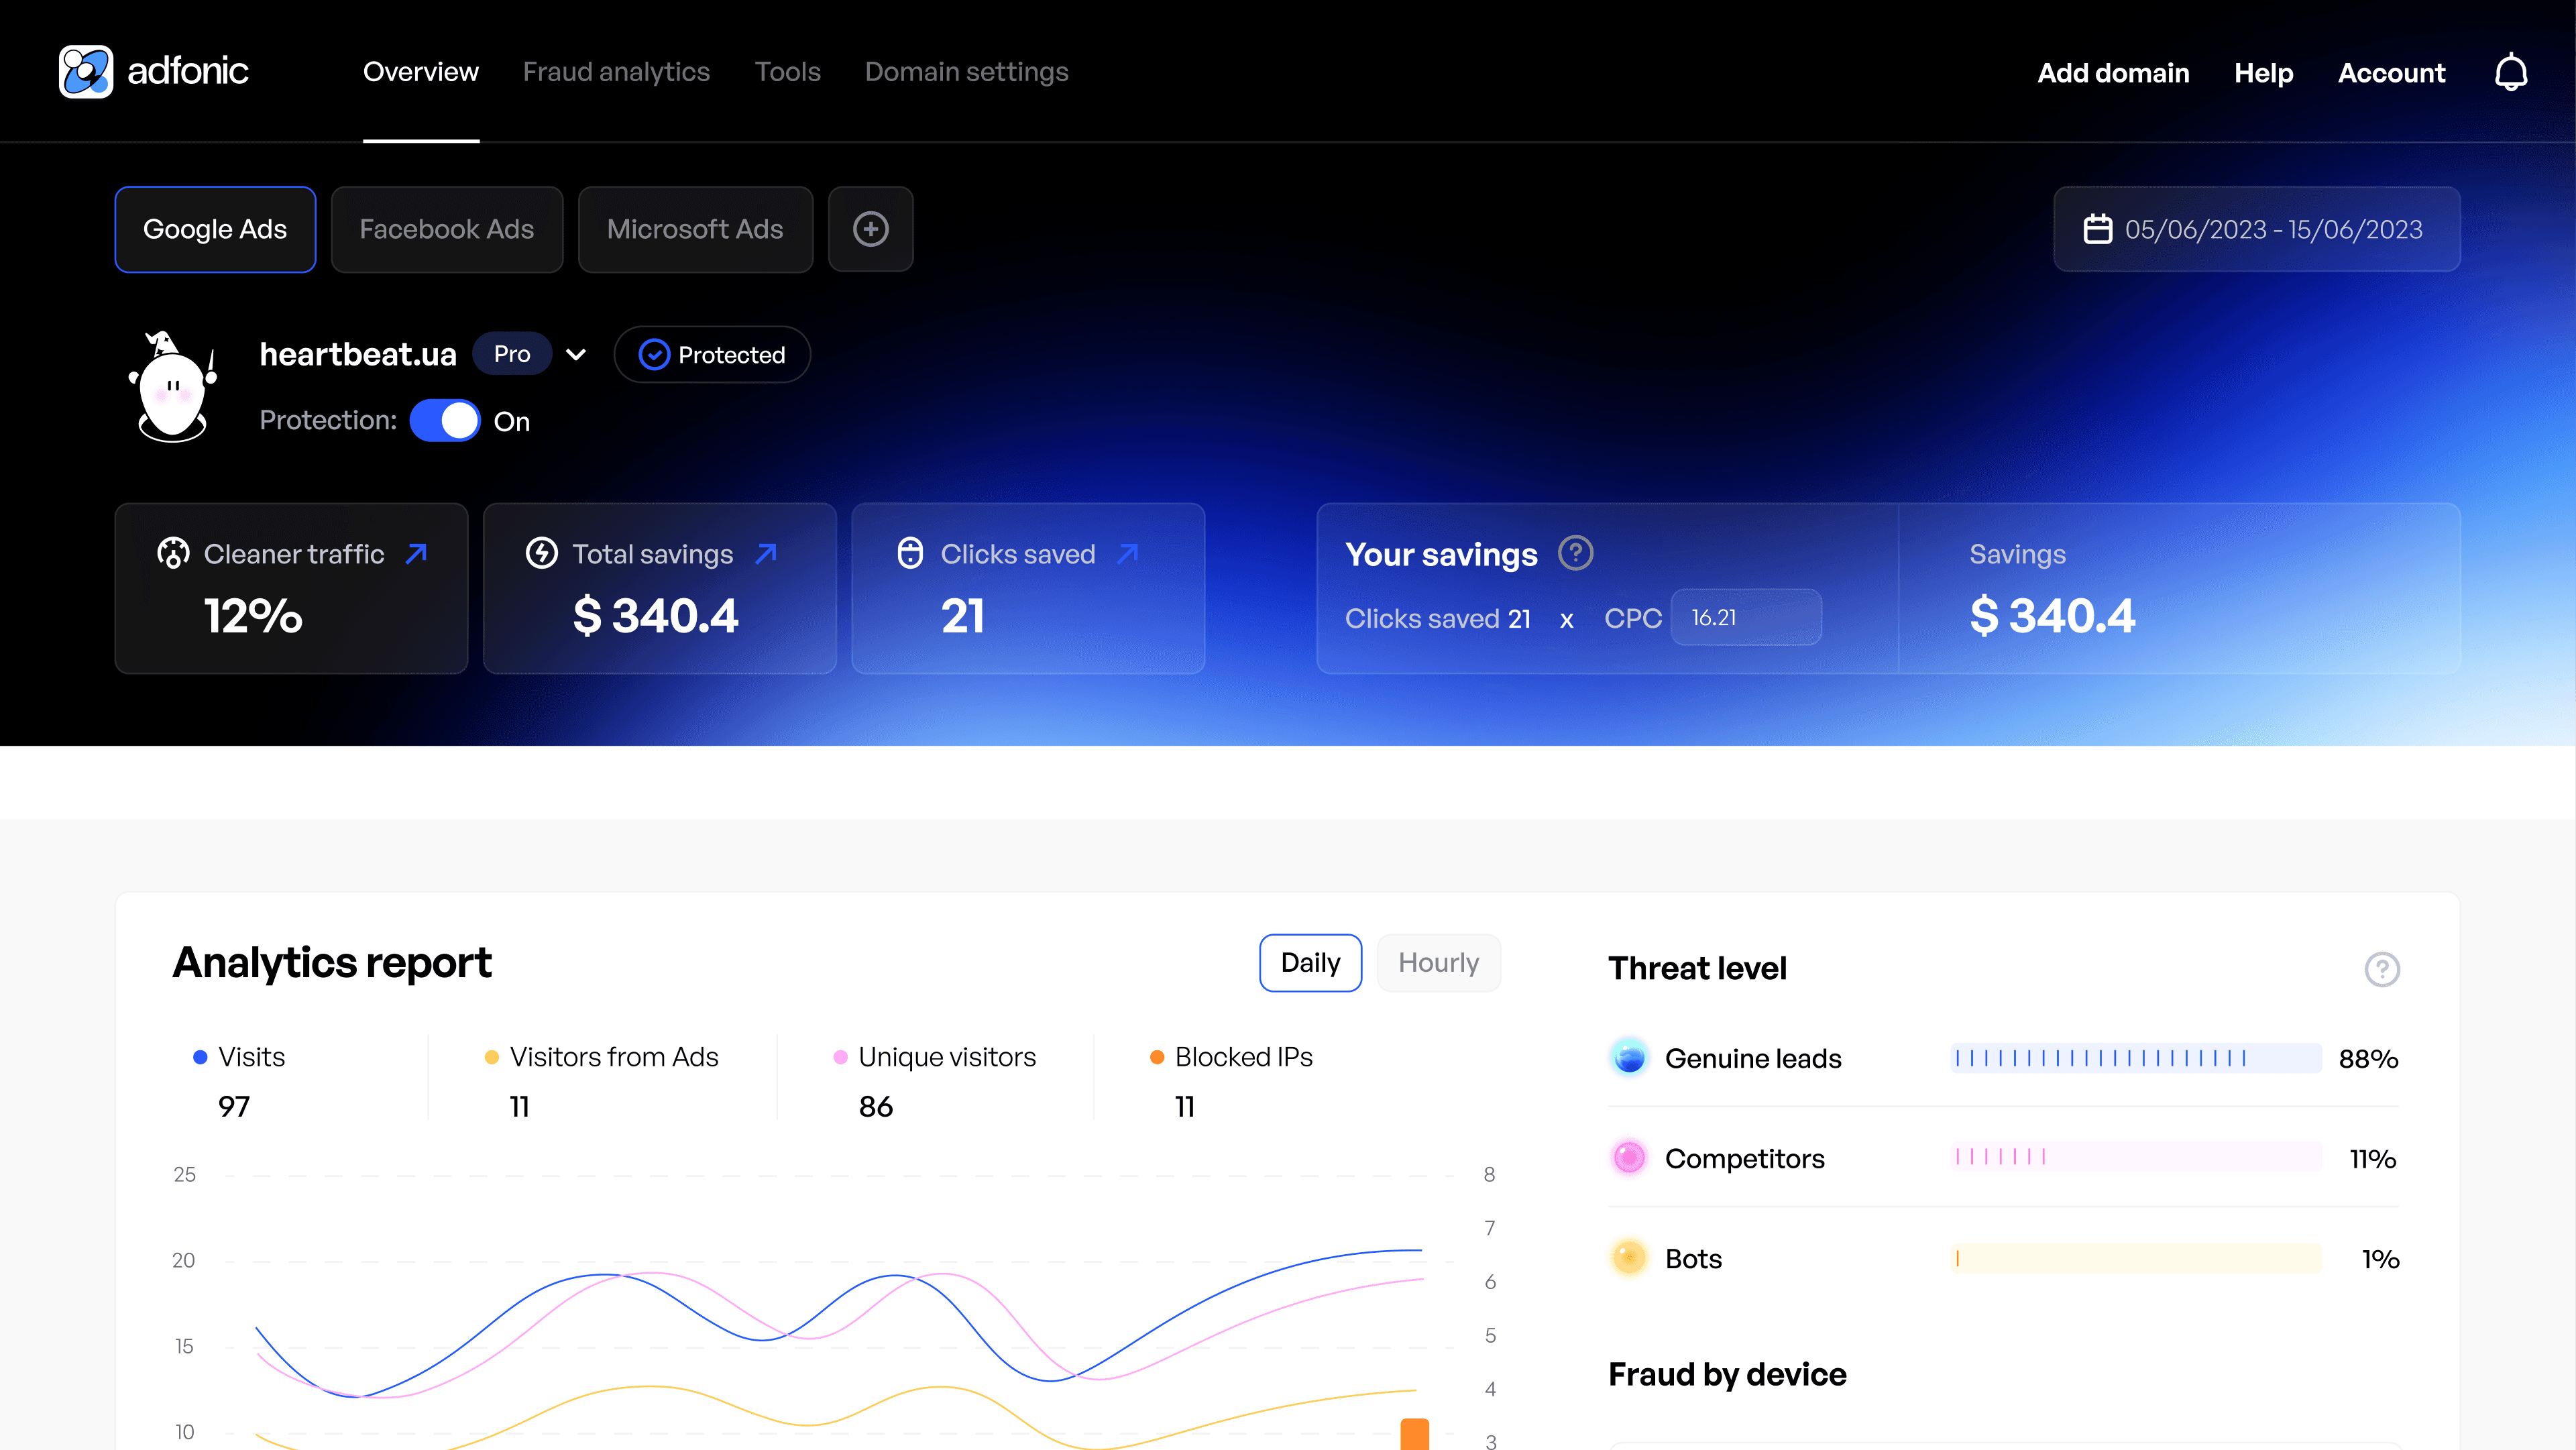Image resolution: width=2576 pixels, height=1450 pixels.
Task: Toggle the Protection switch
Action: tap(445, 421)
